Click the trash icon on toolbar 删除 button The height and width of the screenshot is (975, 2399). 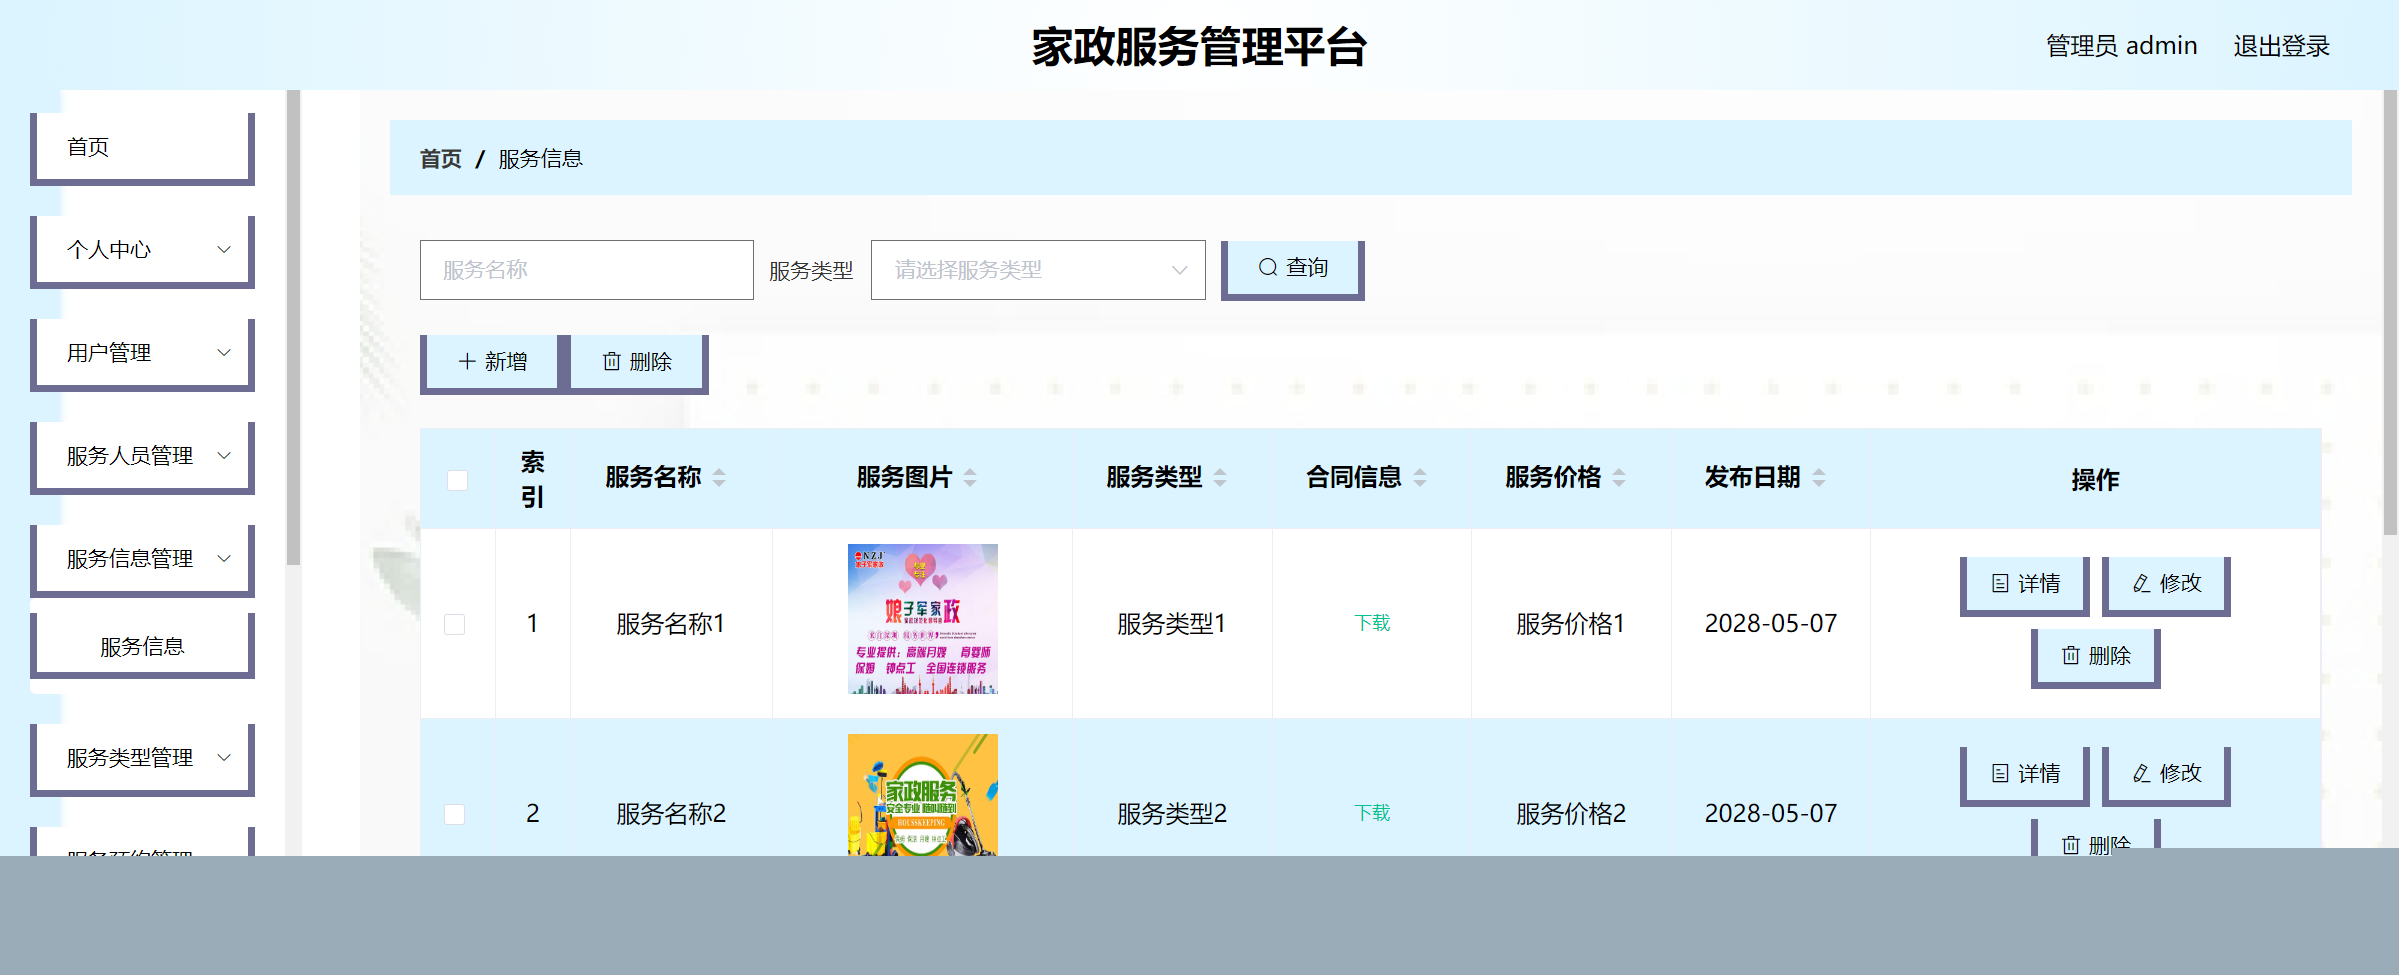(613, 362)
